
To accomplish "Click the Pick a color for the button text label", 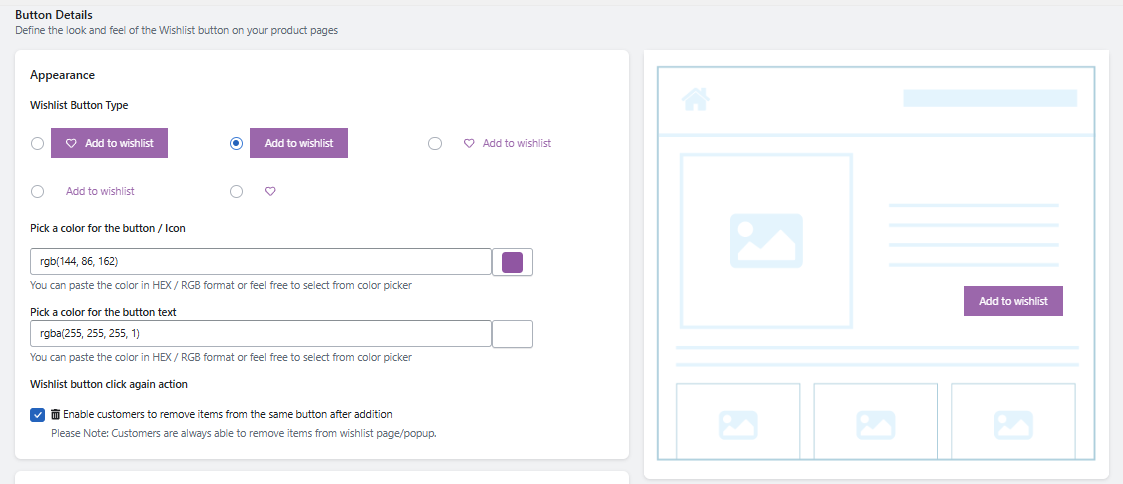I will 103,312.
